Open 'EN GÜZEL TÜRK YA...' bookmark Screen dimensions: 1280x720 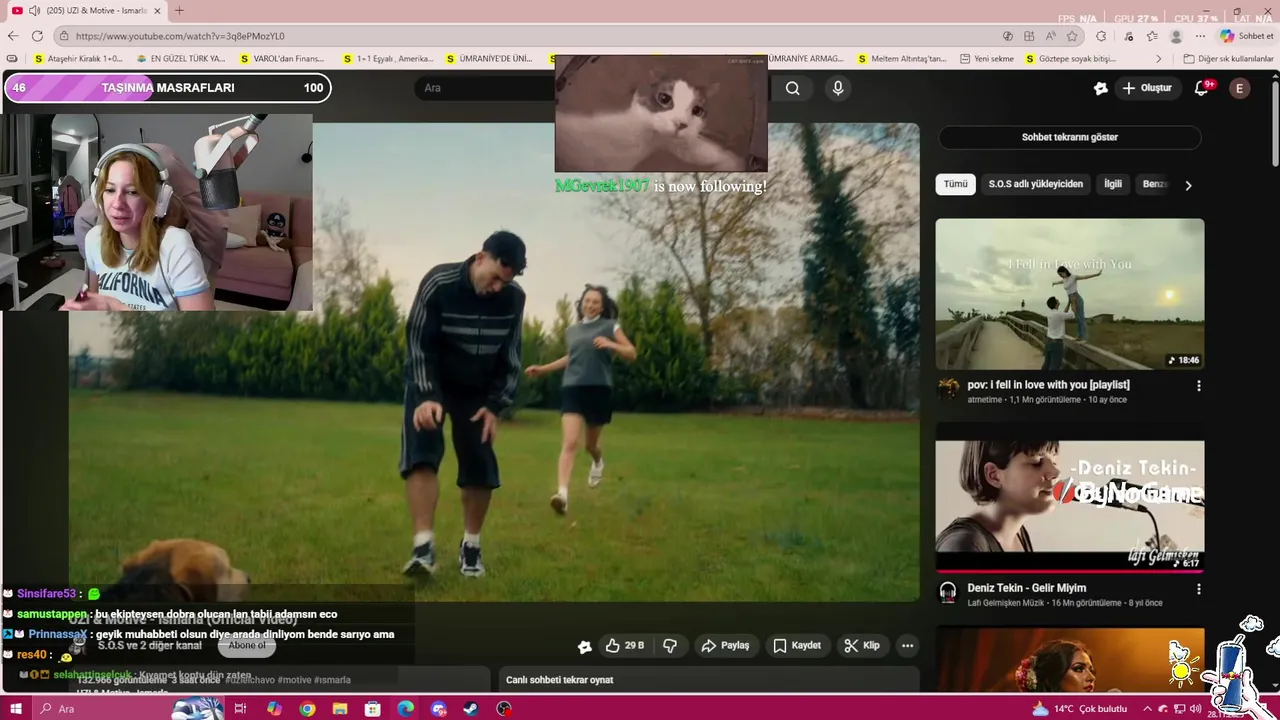pyautogui.click(x=181, y=59)
